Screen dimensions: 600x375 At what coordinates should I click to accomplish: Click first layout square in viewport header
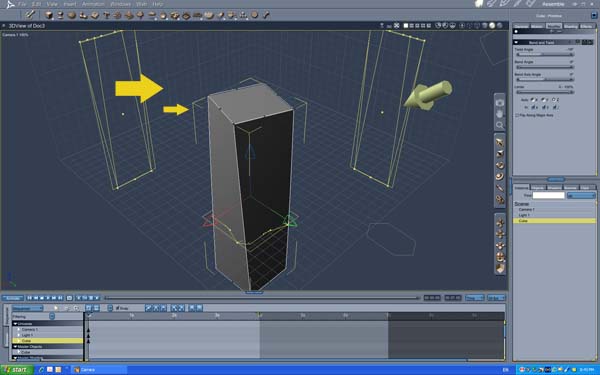click(x=406, y=26)
